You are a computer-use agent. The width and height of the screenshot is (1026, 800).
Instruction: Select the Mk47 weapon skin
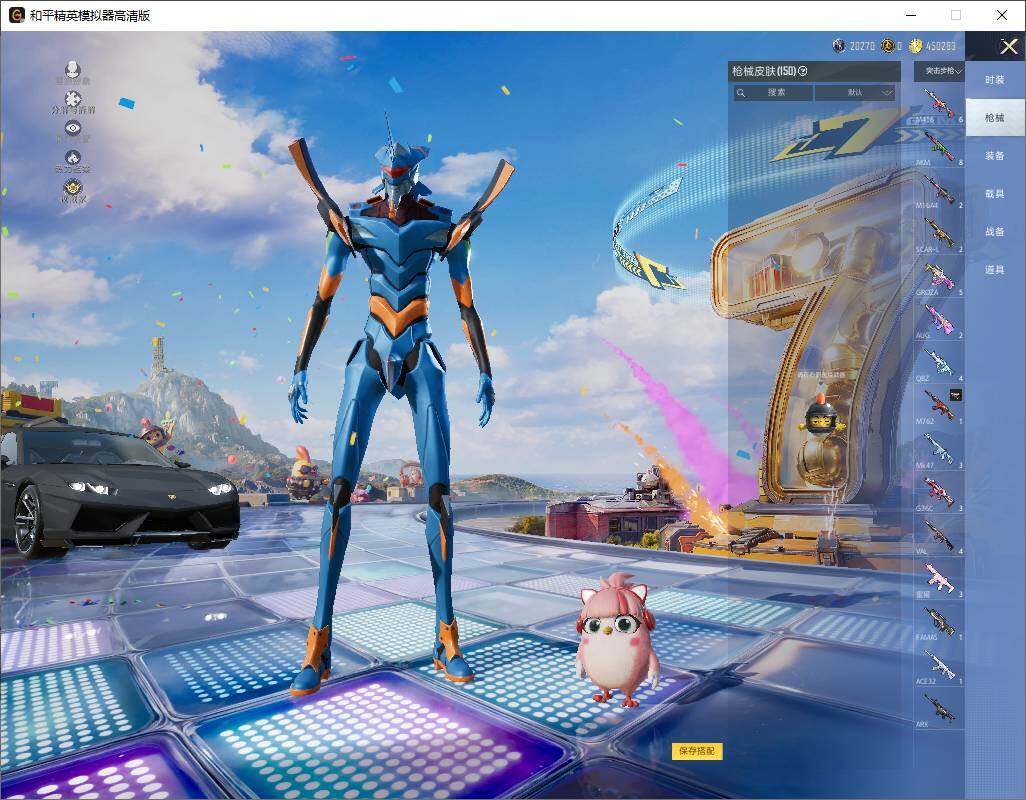tap(939, 450)
